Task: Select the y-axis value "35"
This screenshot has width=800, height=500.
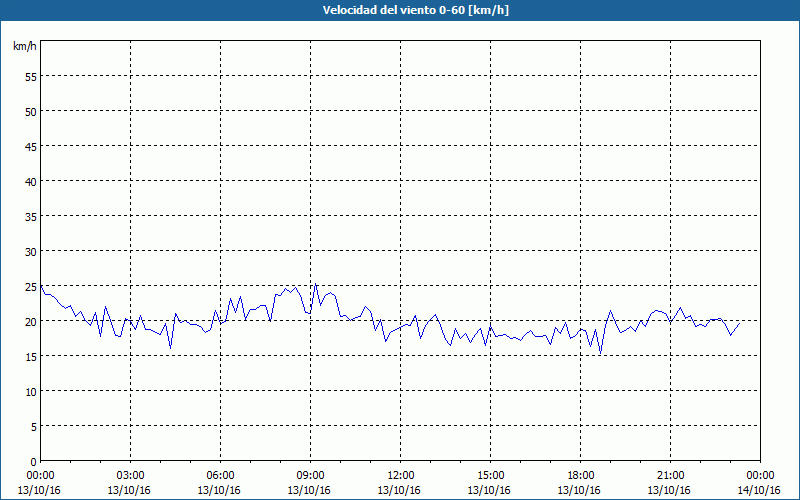Action: pos(31,216)
